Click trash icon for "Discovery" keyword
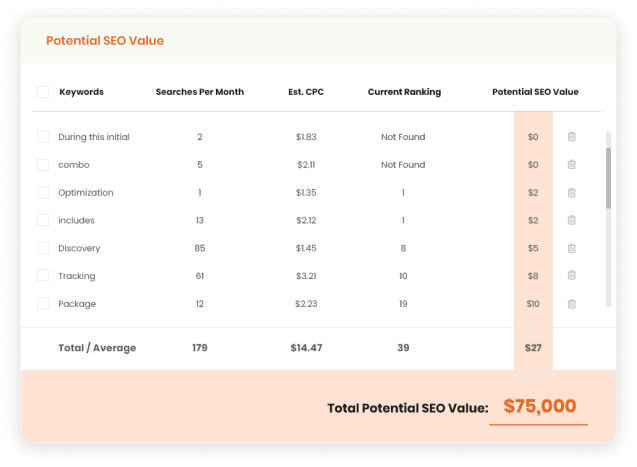Image resolution: width=637 pixels, height=467 pixels. click(x=572, y=248)
